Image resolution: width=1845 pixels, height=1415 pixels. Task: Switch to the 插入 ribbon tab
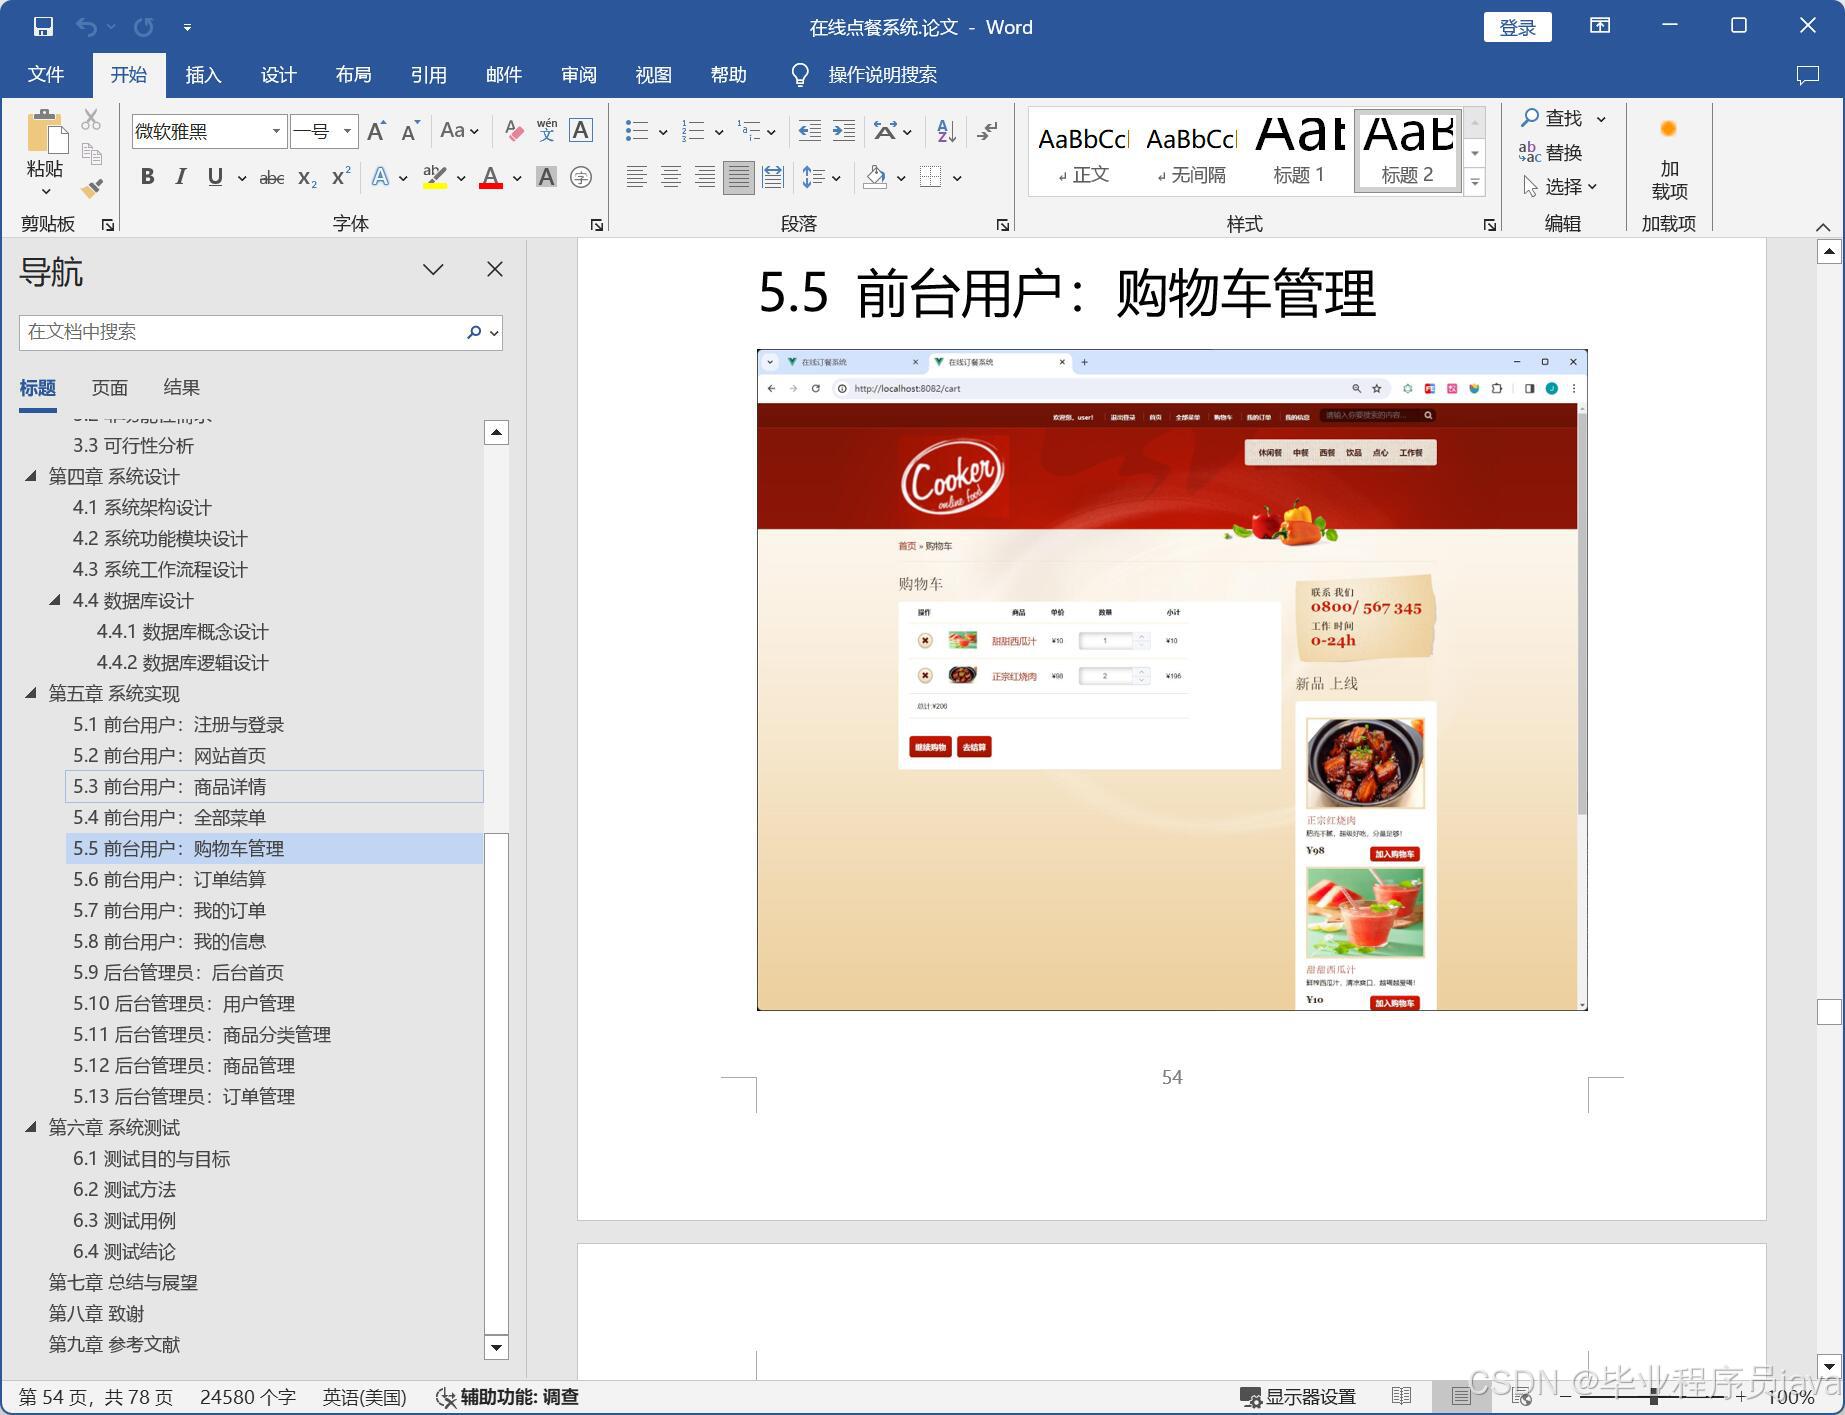(x=203, y=75)
